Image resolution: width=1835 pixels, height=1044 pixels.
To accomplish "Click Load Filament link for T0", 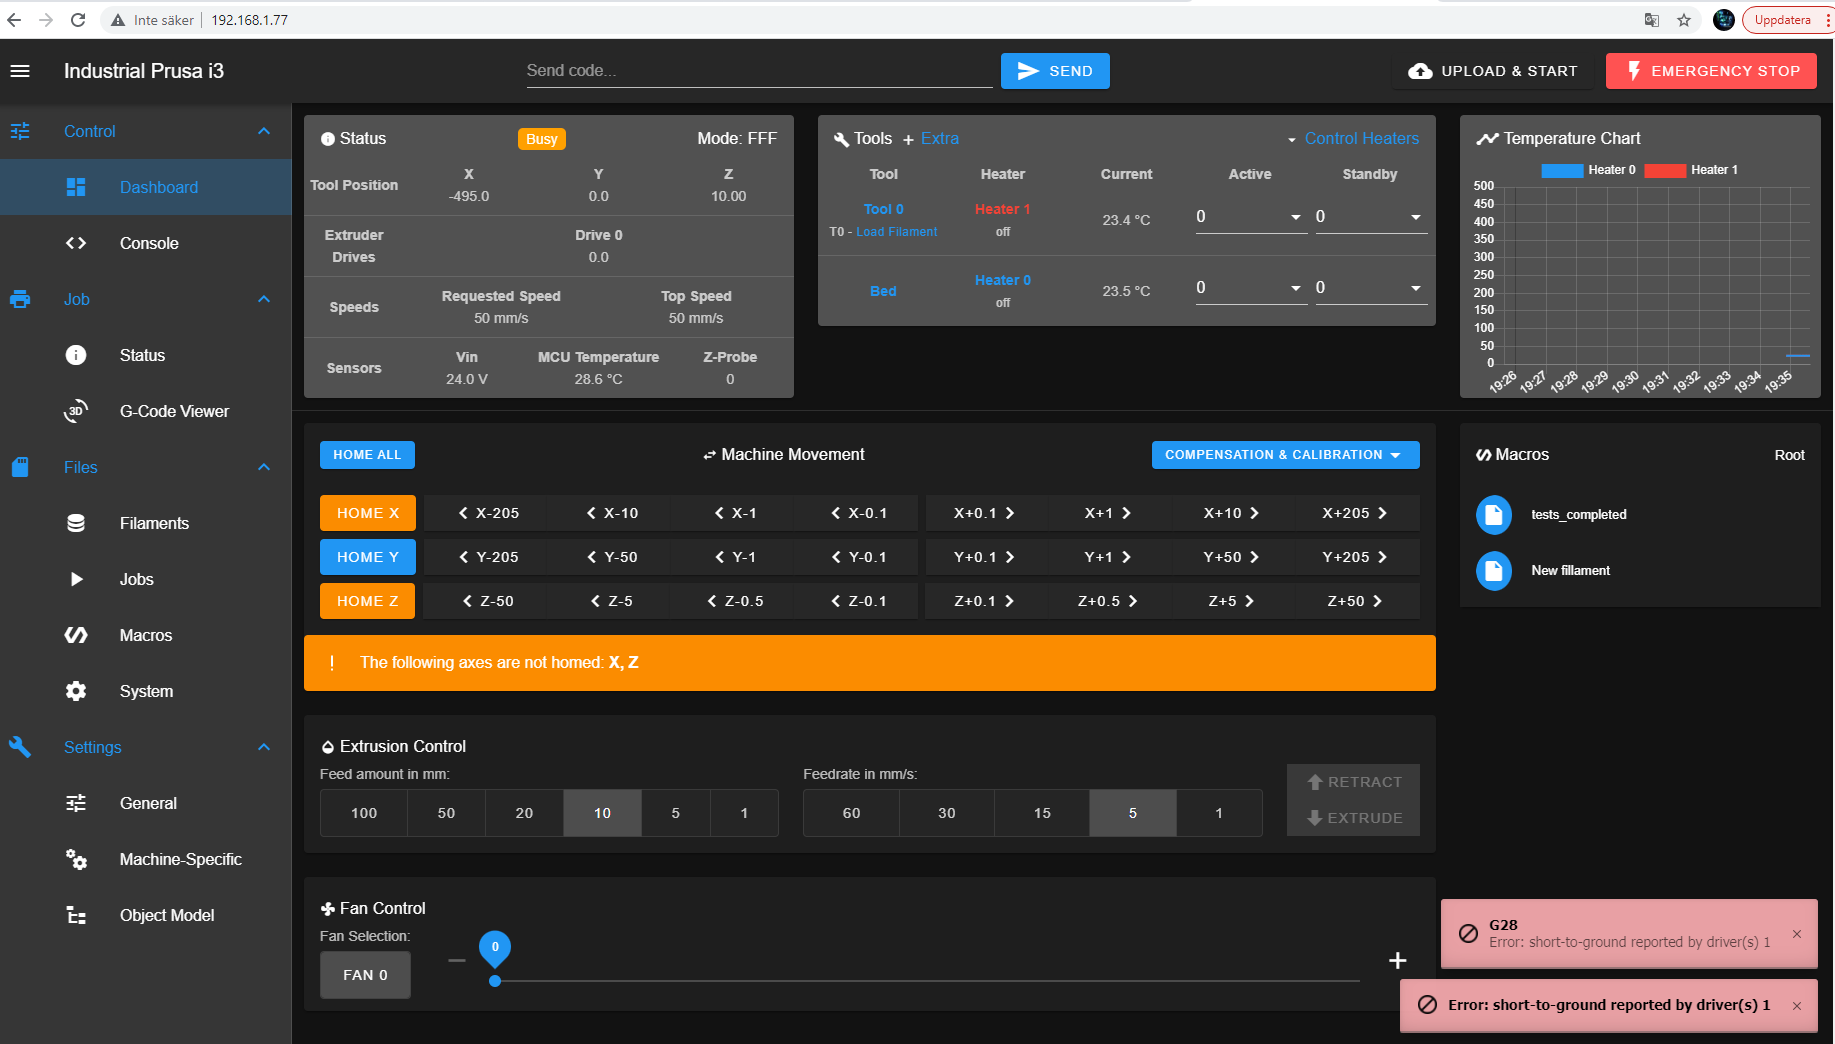I will (x=896, y=232).
